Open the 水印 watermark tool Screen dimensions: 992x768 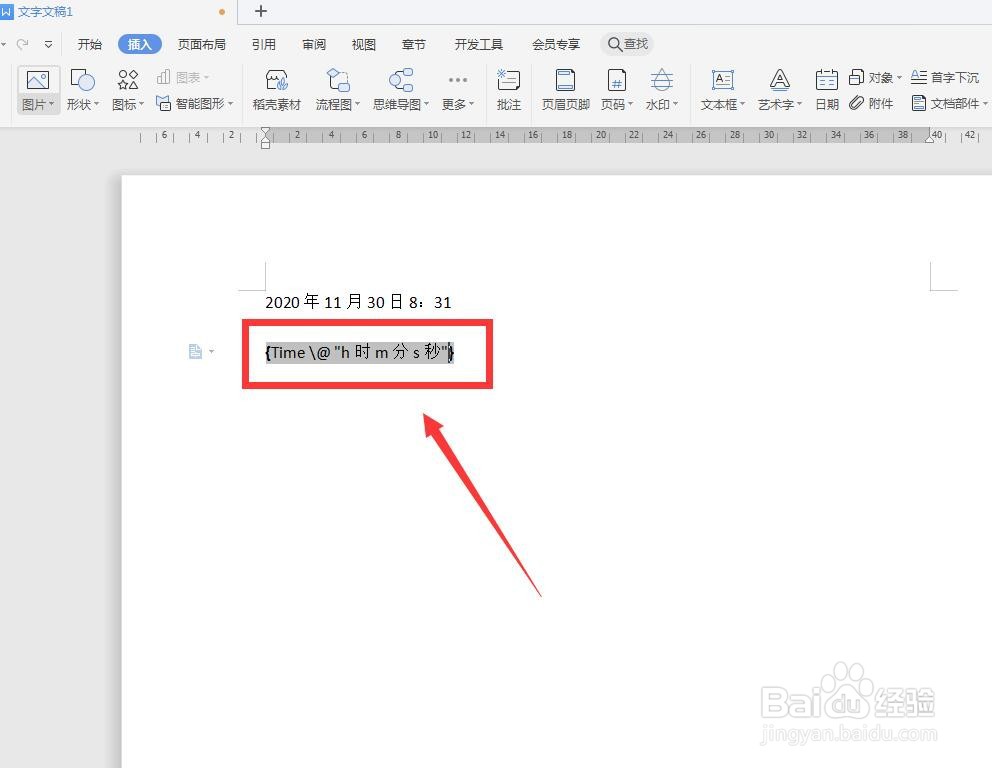point(661,88)
